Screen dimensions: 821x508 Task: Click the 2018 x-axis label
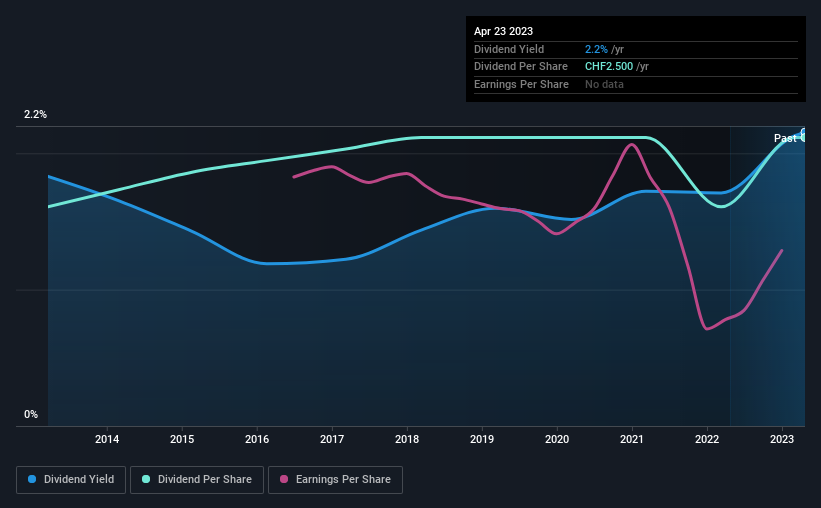[x=407, y=439]
